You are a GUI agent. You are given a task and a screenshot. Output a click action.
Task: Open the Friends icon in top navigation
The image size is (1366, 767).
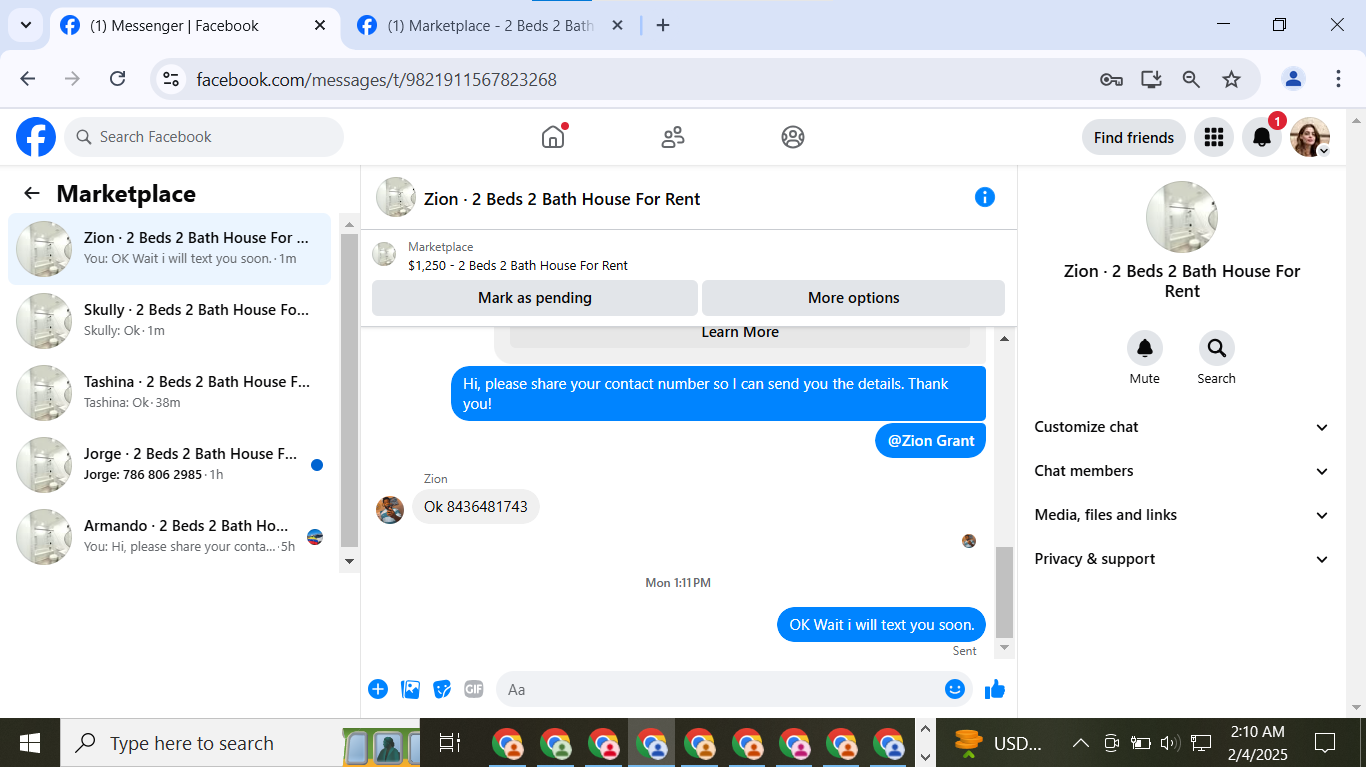click(673, 137)
